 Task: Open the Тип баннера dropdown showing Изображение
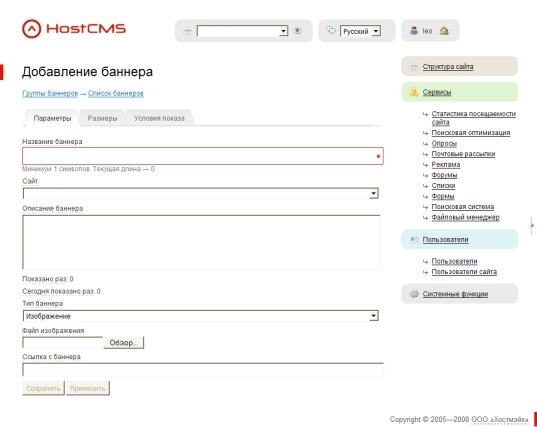point(201,316)
